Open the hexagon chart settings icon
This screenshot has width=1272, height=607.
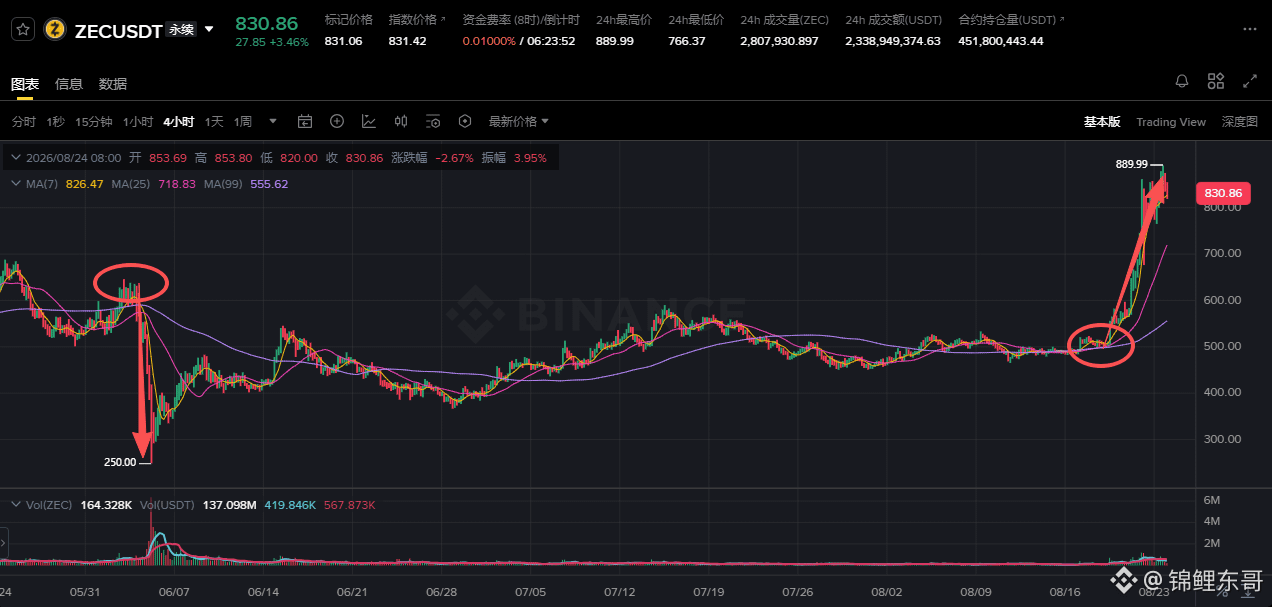pos(465,122)
